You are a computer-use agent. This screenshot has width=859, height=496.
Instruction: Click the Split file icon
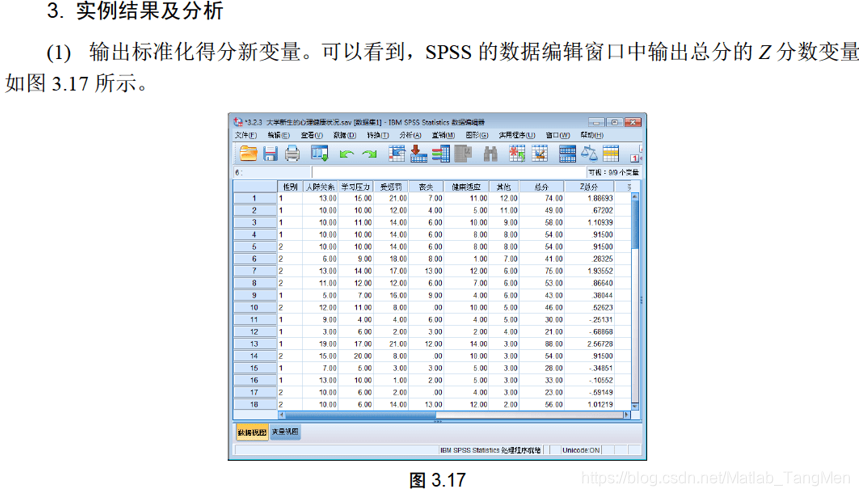click(567, 153)
